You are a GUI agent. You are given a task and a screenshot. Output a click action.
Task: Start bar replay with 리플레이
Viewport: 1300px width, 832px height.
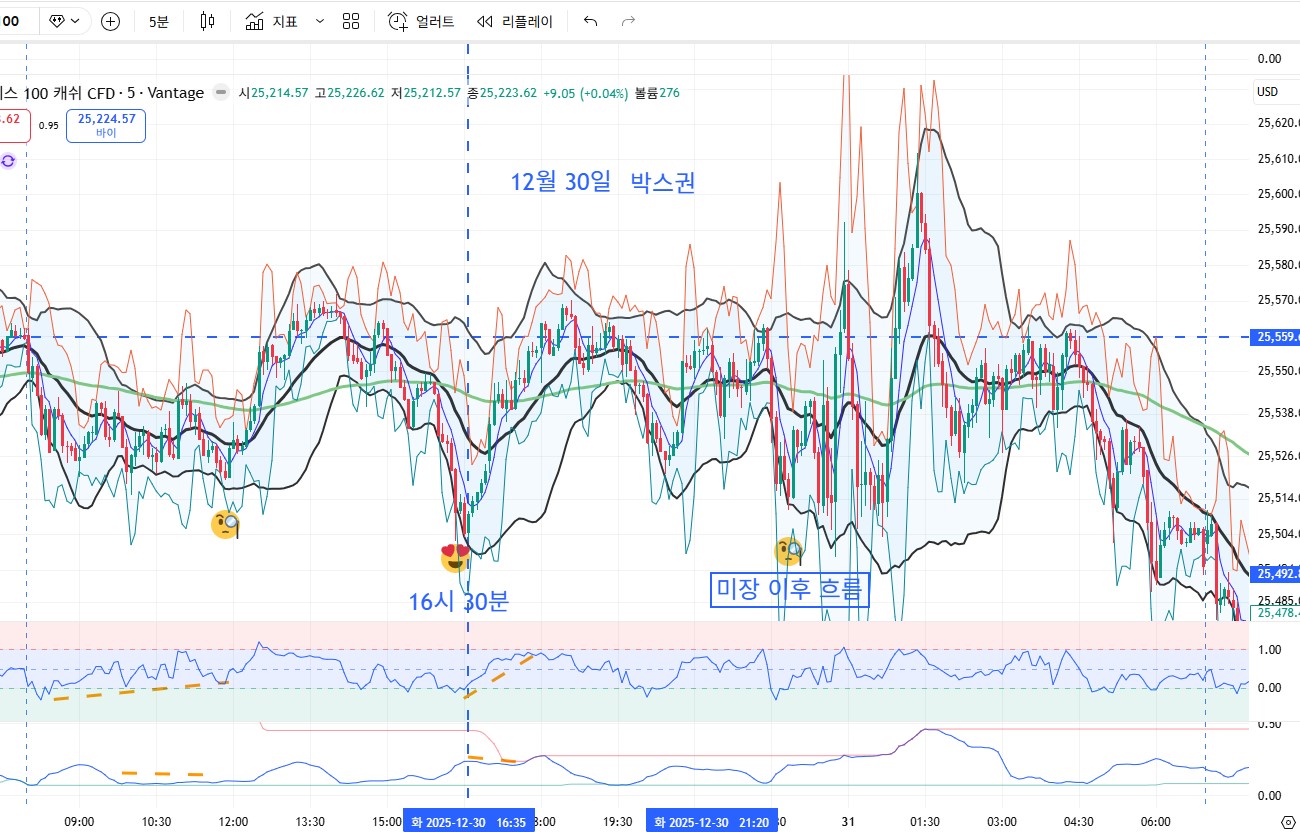pyautogui.click(x=515, y=21)
